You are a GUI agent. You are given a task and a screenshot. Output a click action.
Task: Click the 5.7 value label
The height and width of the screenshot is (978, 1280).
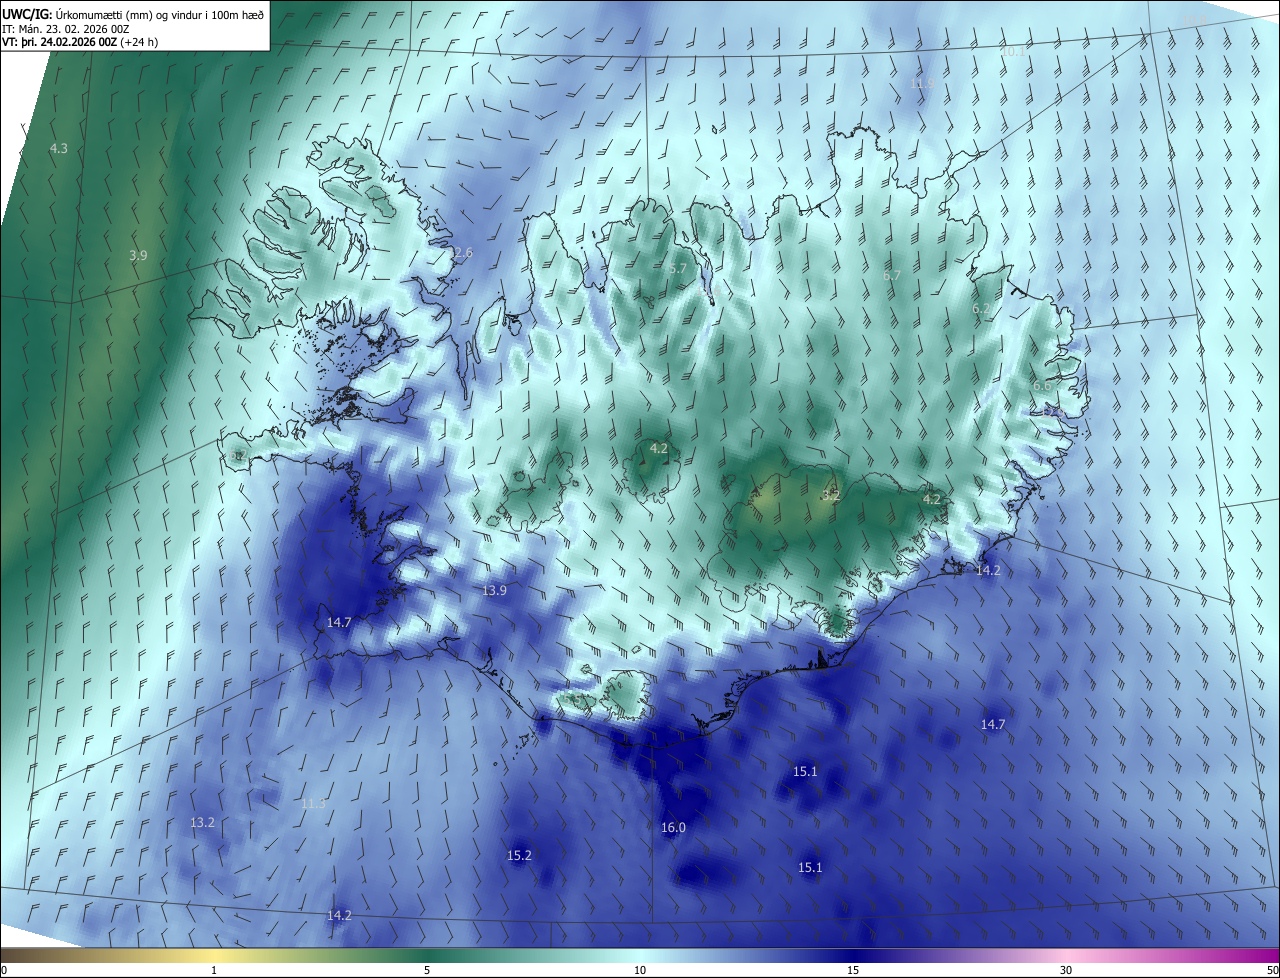678,269
